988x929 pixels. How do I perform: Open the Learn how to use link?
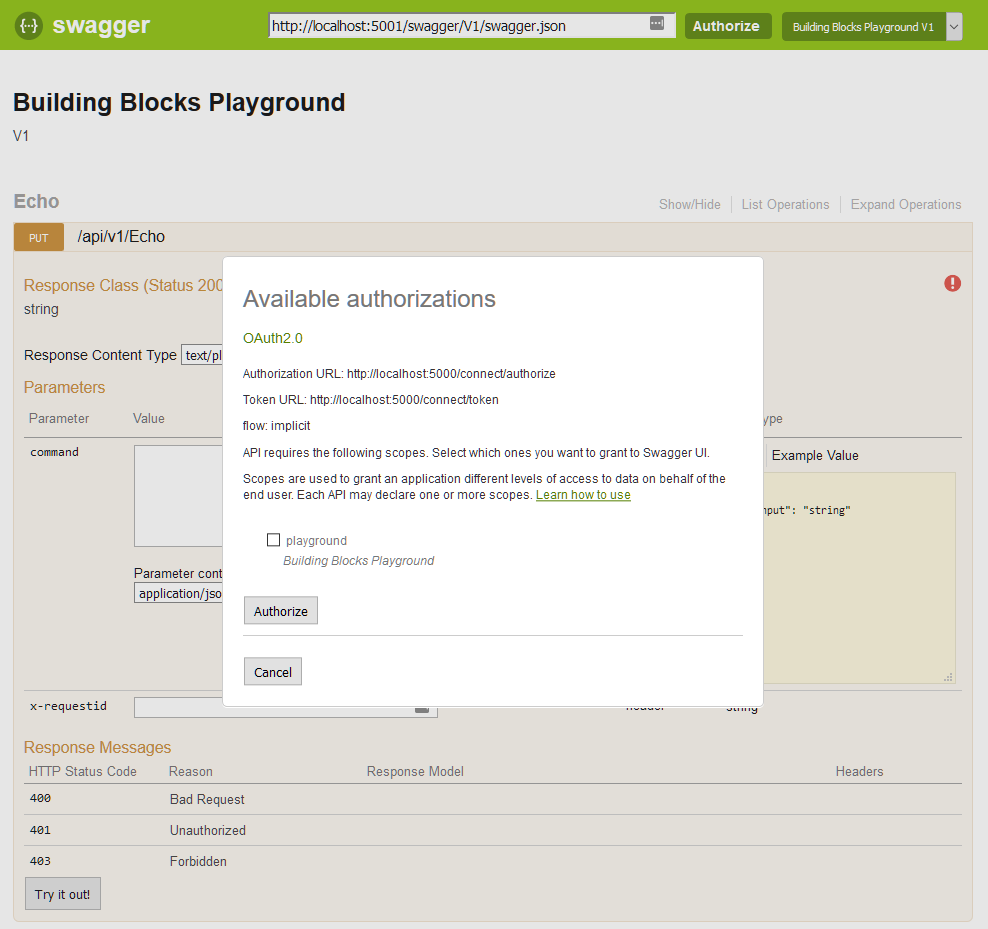(583, 495)
